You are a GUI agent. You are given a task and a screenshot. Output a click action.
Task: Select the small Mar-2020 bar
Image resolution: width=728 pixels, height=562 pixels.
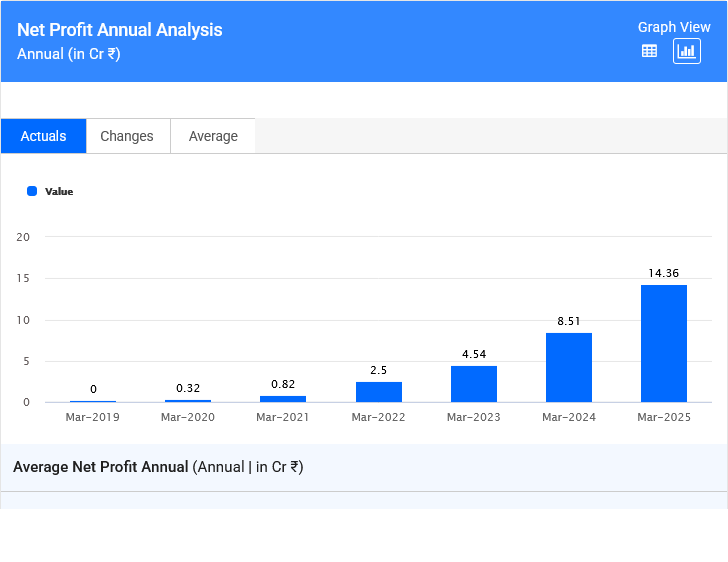point(188,401)
